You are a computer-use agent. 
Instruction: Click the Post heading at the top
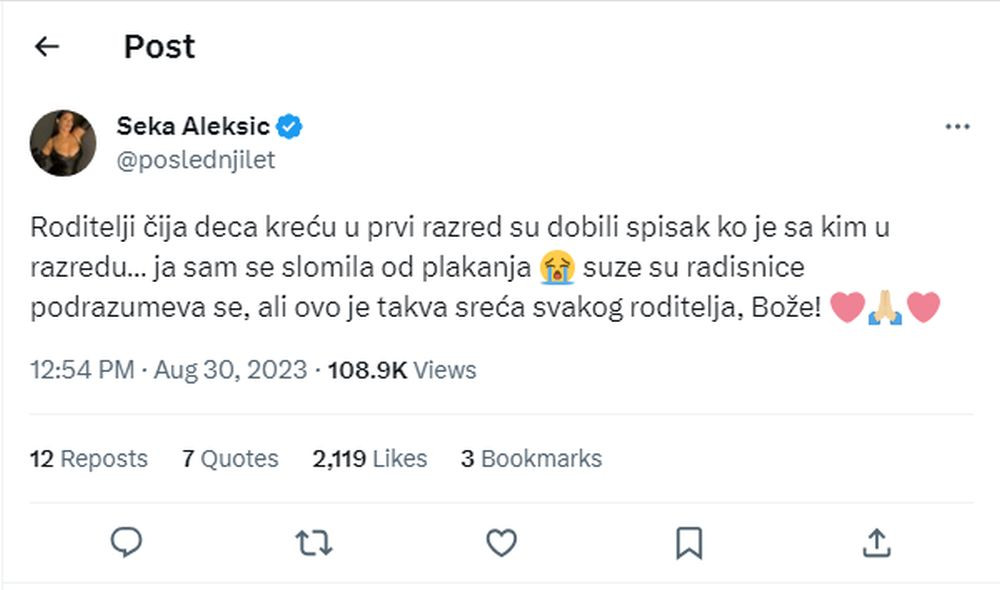(159, 46)
